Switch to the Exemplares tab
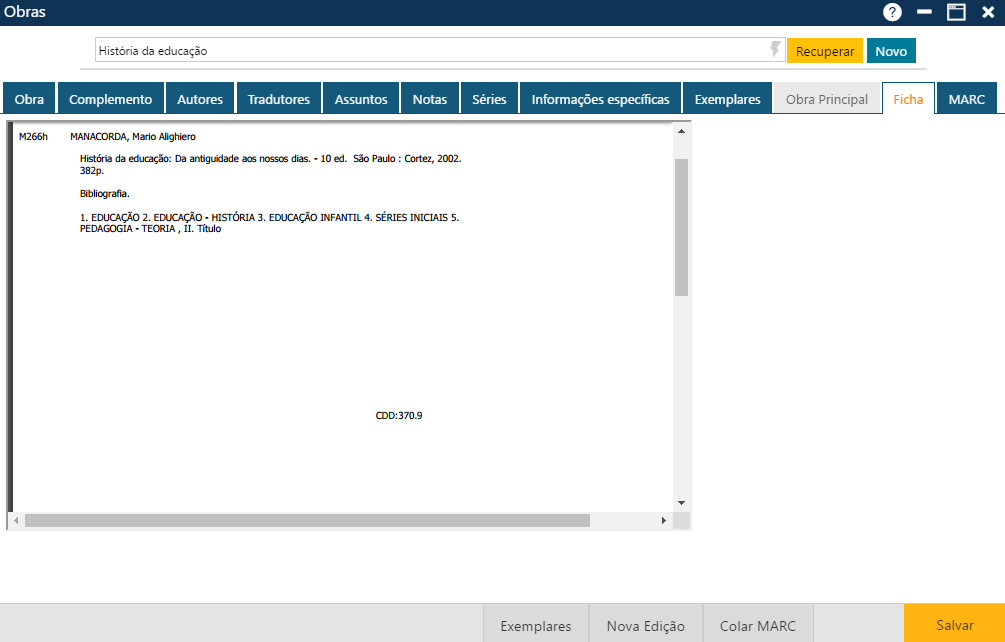This screenshot has width=1005, height=642. (x=728, y=98)
